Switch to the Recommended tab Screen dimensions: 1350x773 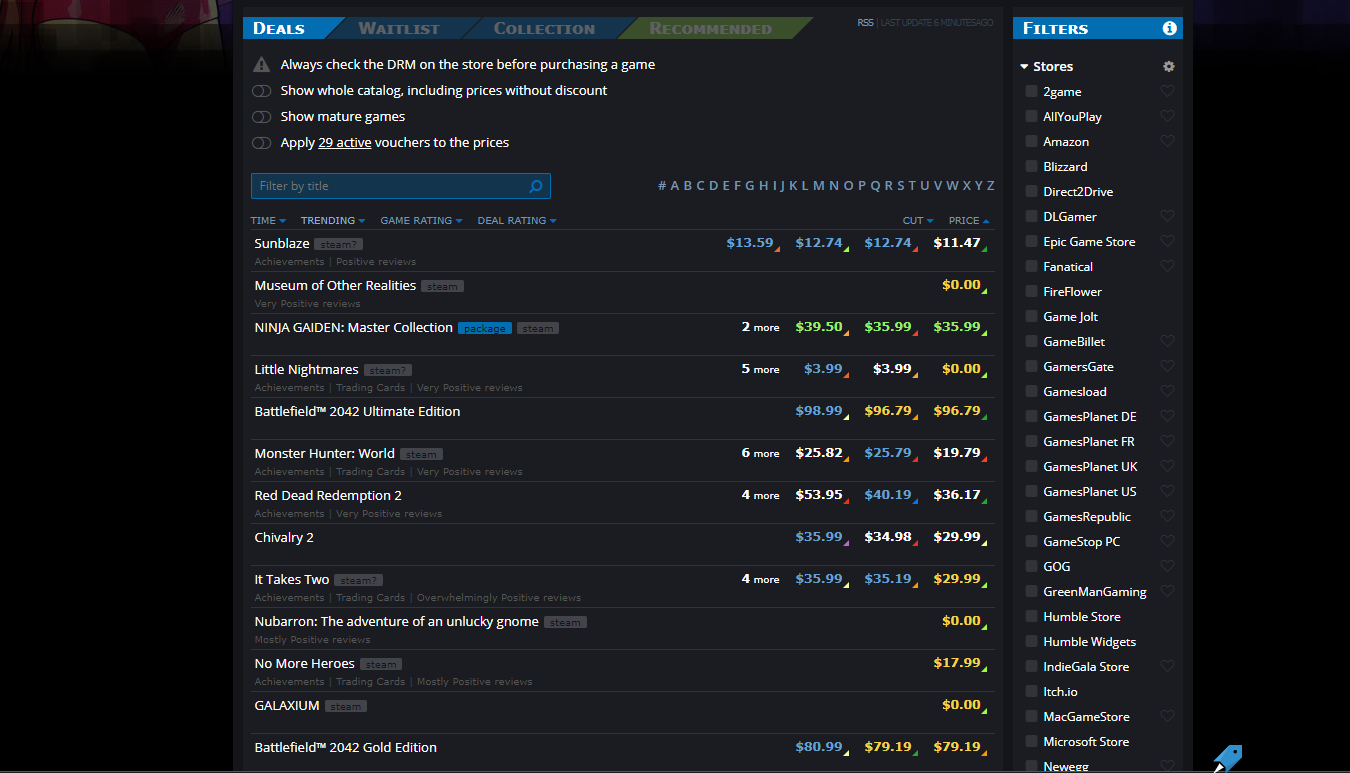[710, 28]
